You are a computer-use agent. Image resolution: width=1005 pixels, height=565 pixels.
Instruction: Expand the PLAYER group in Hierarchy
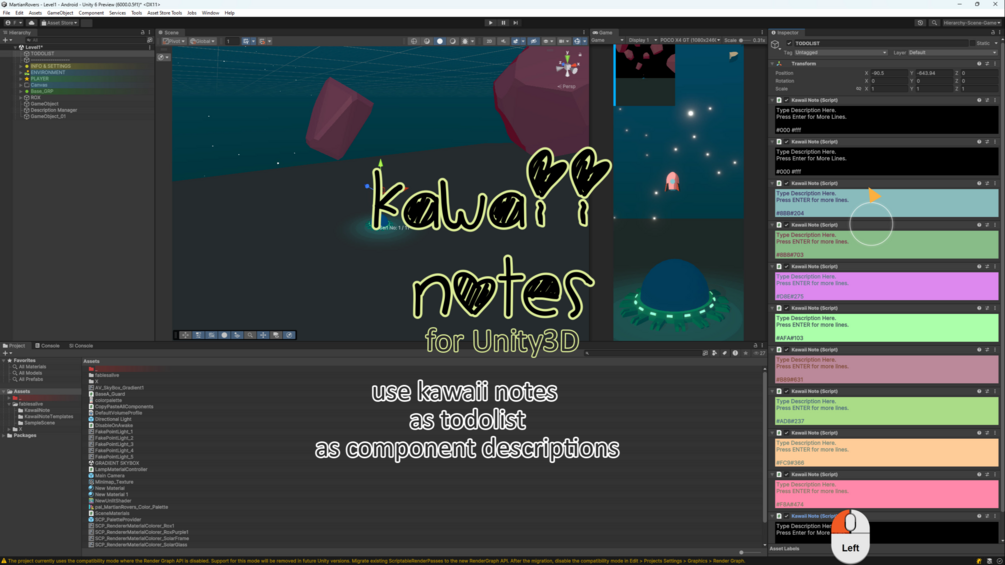[x=21, y=79]
